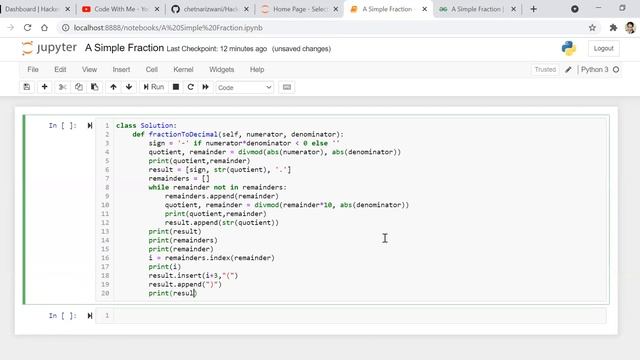This screenshot has width=640, height=360.
Task: View site information icon in address bar
Action: coord(65,28)
